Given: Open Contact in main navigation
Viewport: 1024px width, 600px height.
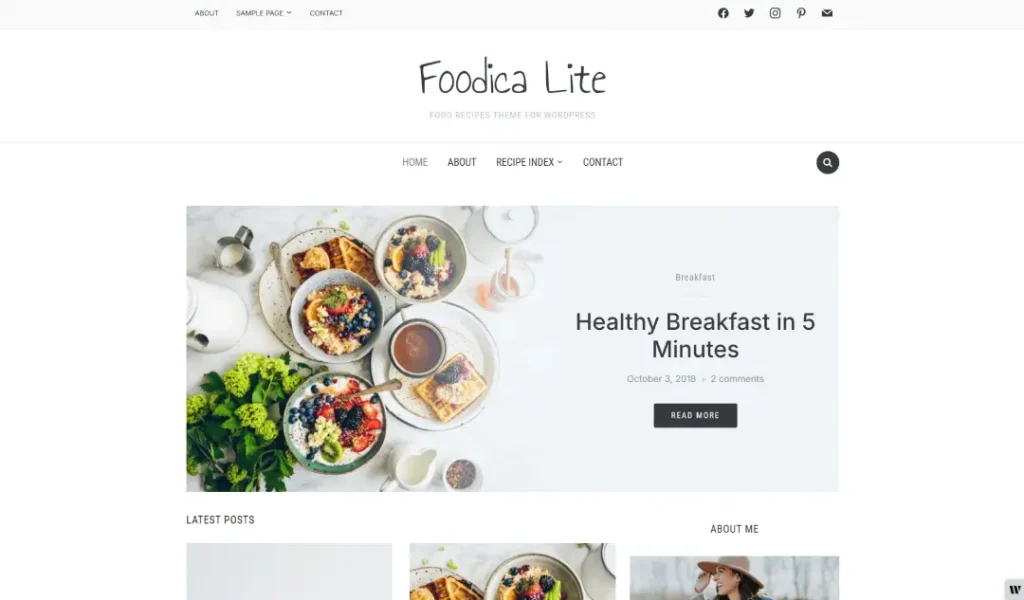Looking at the screenshot, I should (603, 162).
